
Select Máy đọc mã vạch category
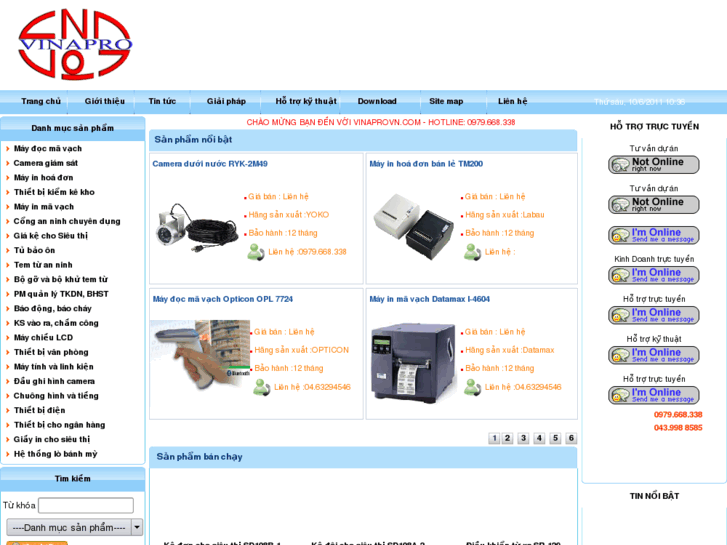coord(48,149)
